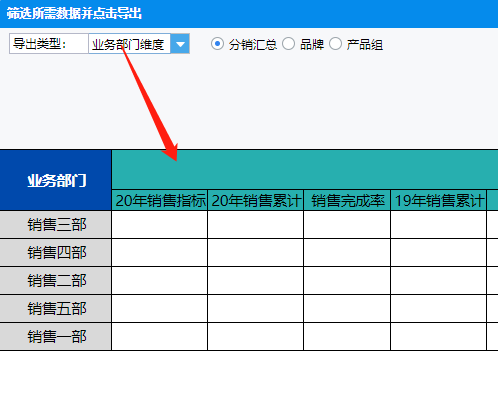Select the 产品组 radio button
This screenshot has height=407, width=498.
(x=335, y=44)
